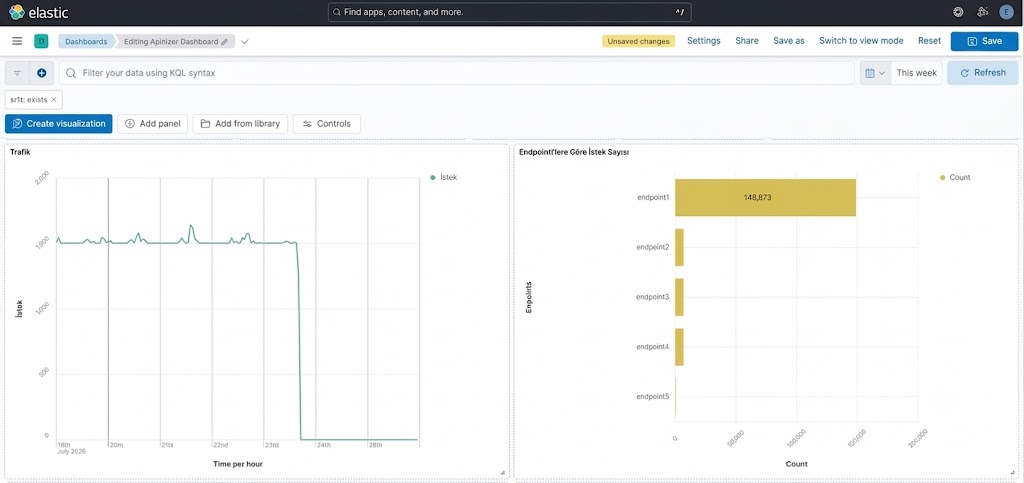Reset dashboard changes
This screenshot has width=1024, height=483.
pos(929,40)
